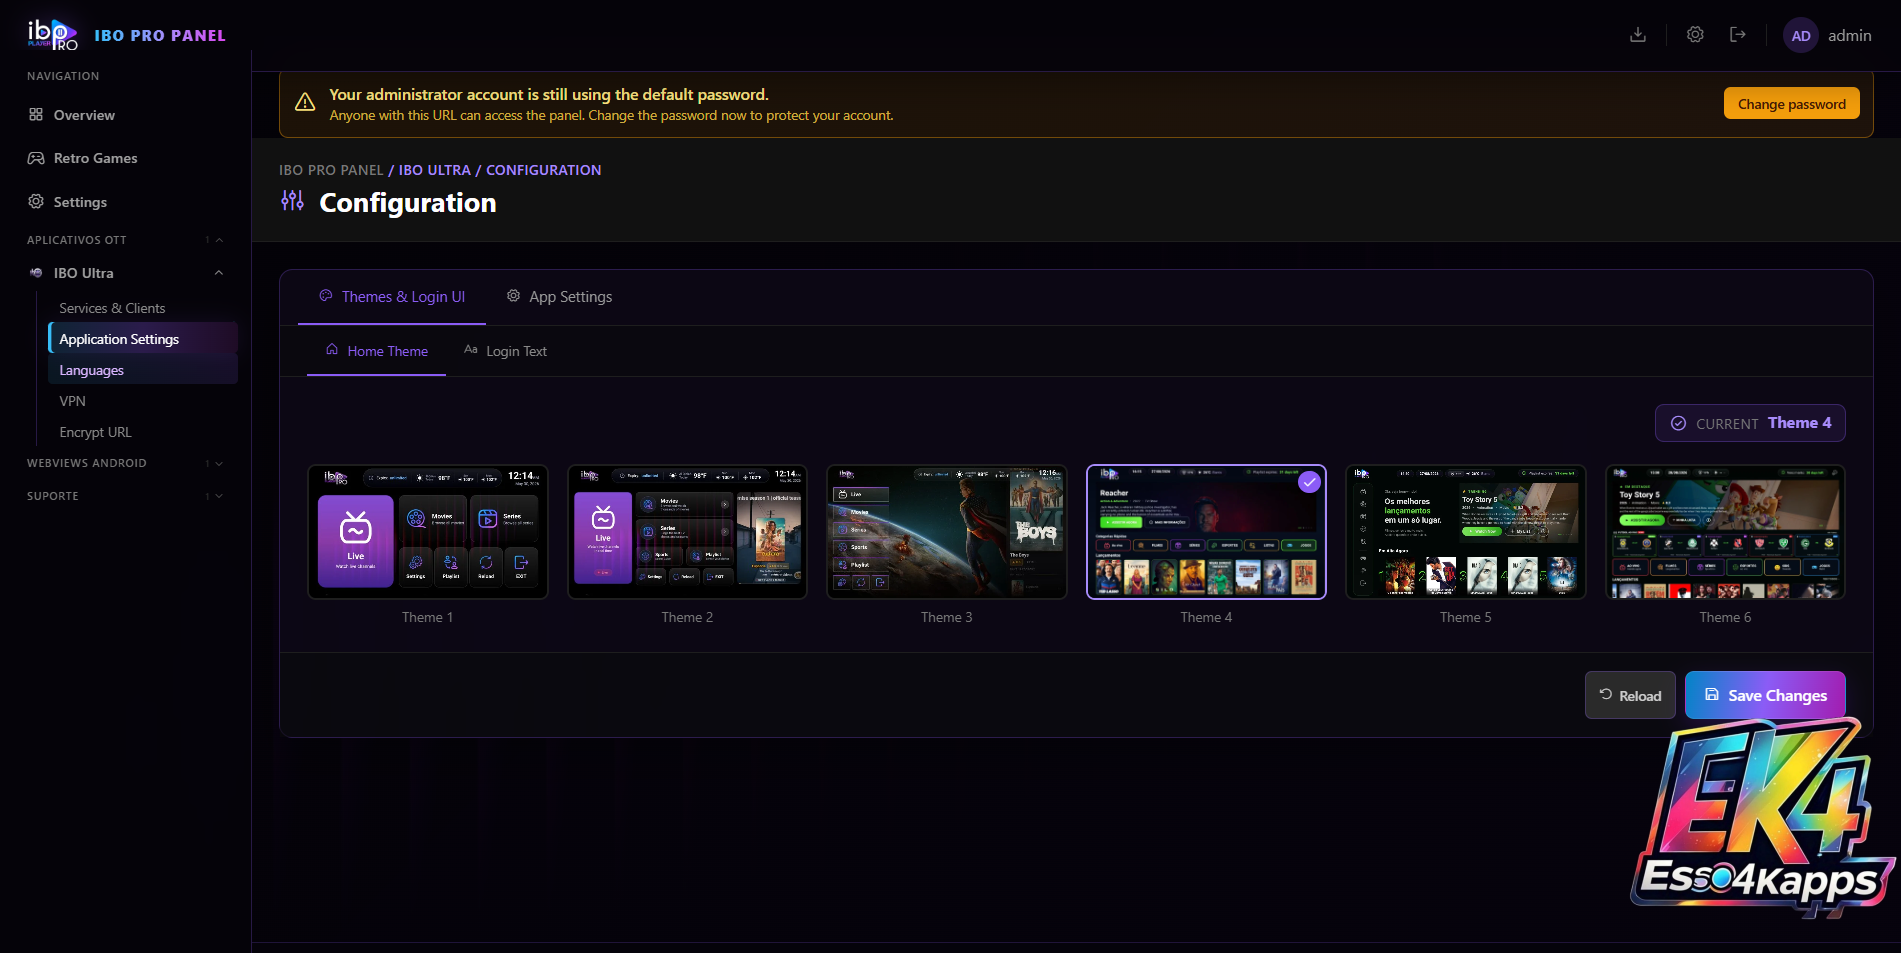Click the checkmark badge on Theme 4 thumbnail
The image size is (1901, 953).
(1309, 482)
